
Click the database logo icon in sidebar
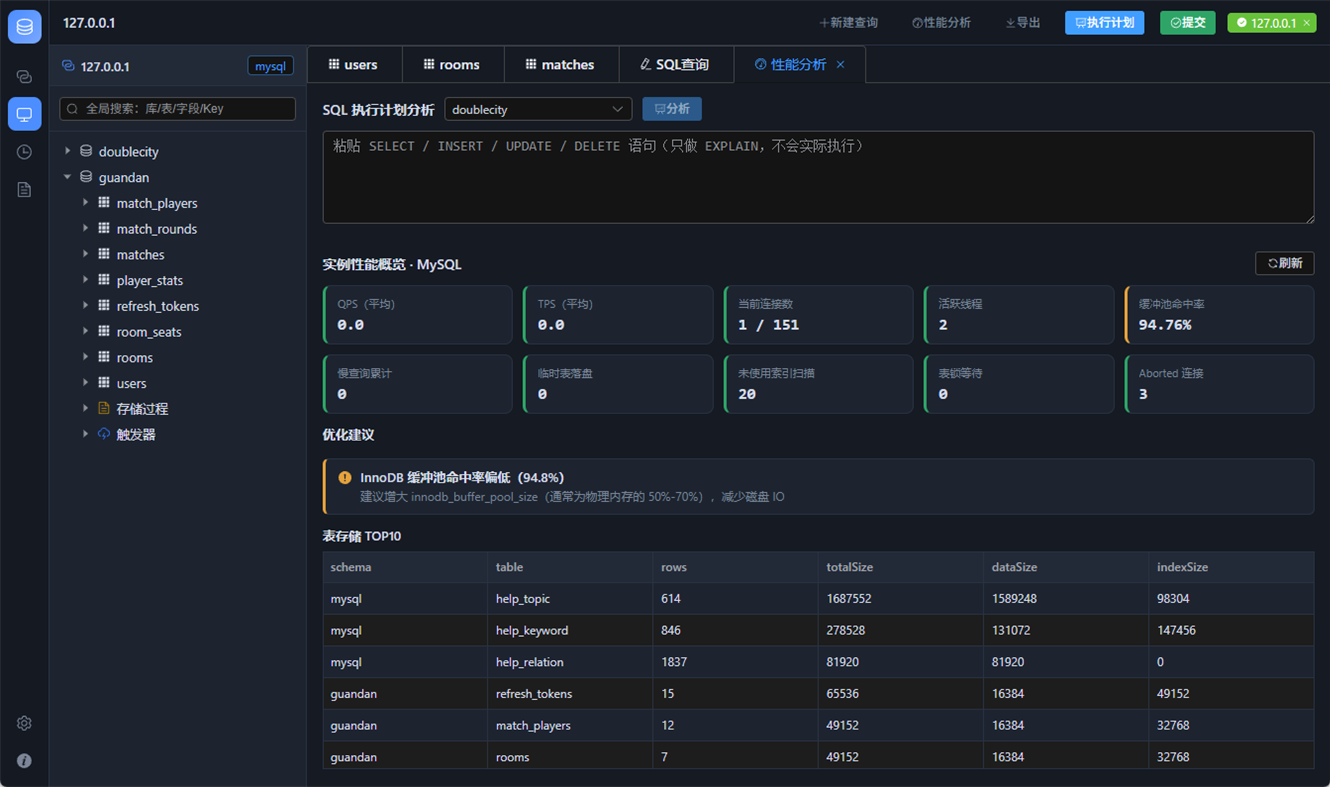(24, 27)
